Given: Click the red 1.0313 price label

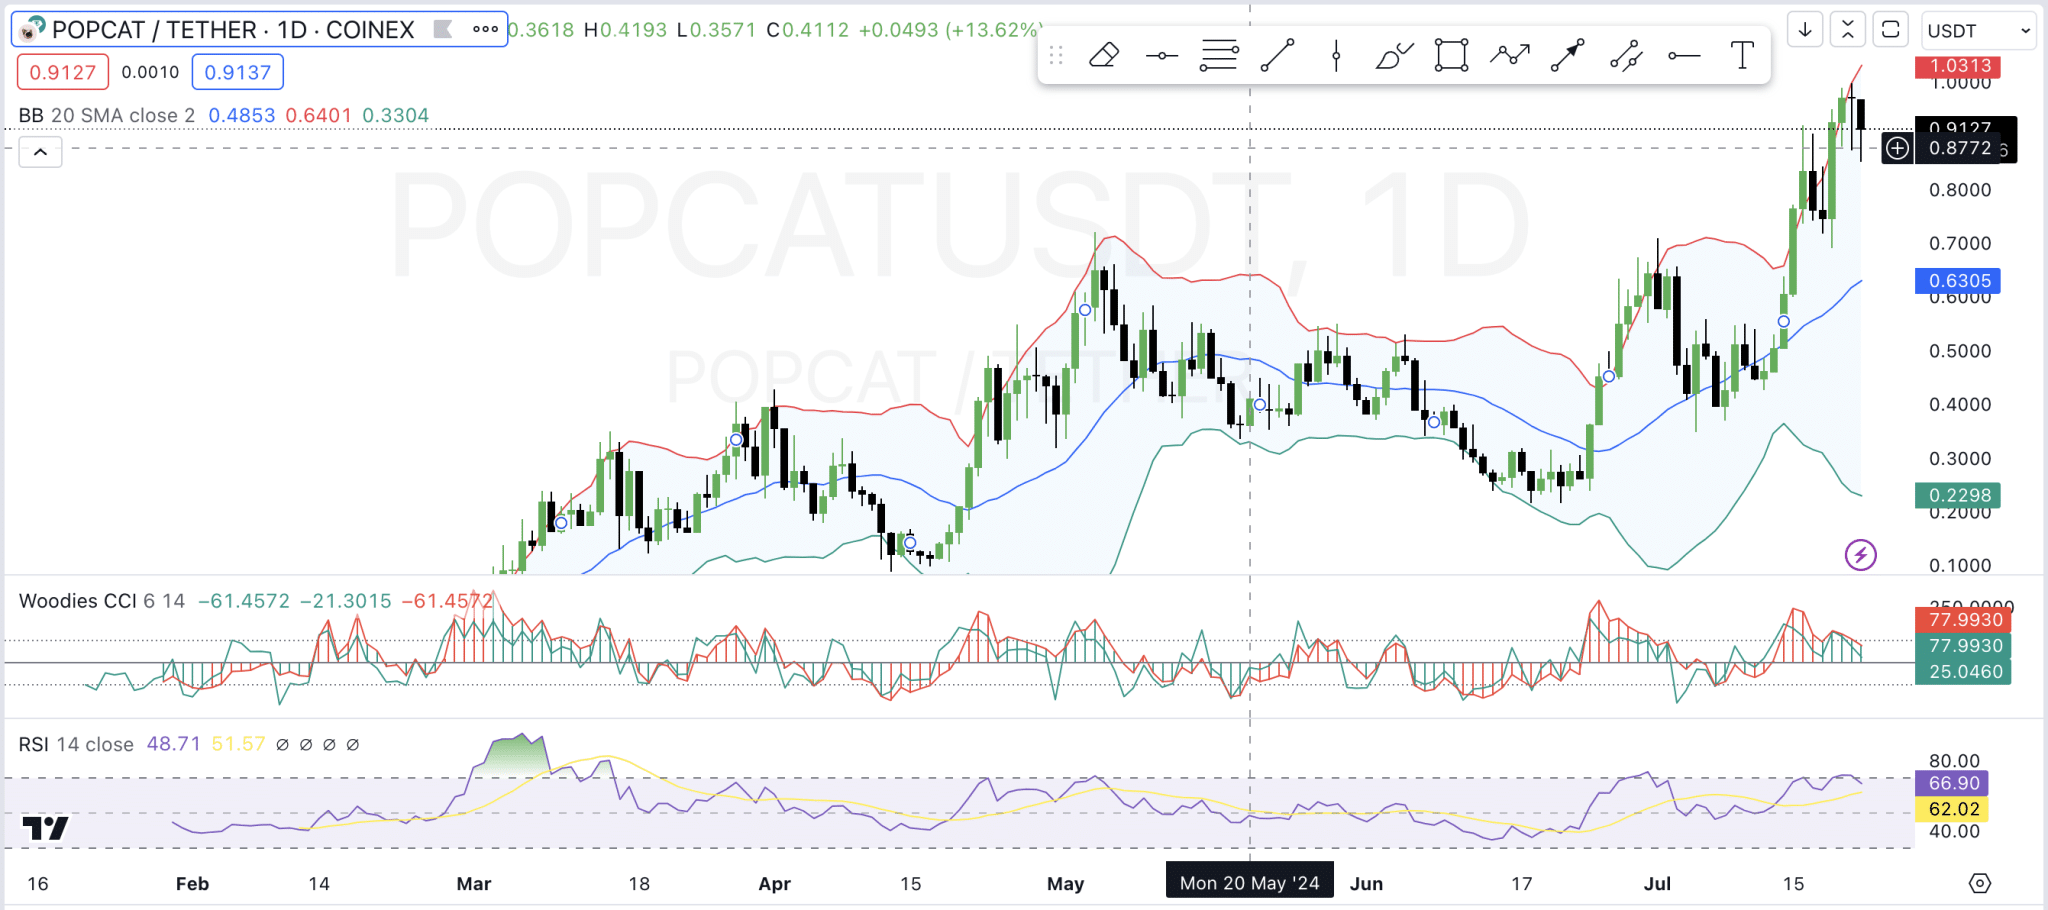Looking at the screenshot, I should [1960, 66].
